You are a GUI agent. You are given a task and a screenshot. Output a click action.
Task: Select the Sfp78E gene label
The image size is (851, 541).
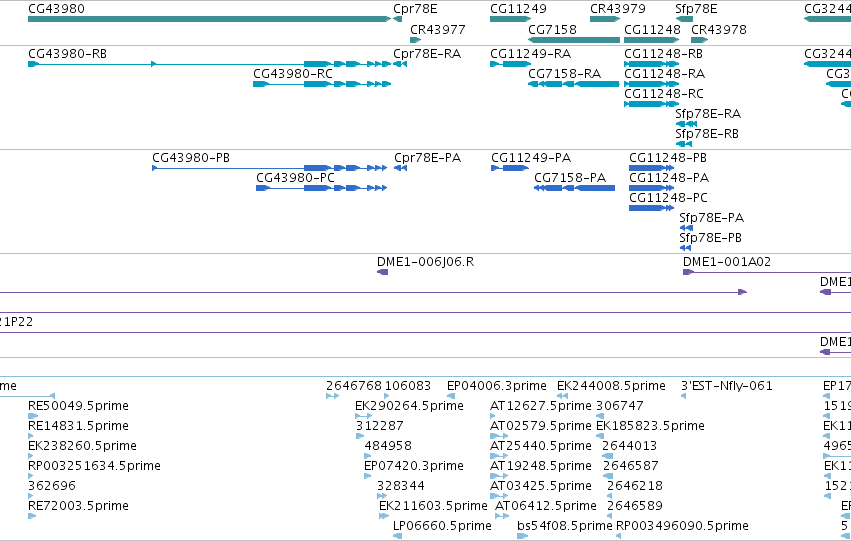coord(696,9)
